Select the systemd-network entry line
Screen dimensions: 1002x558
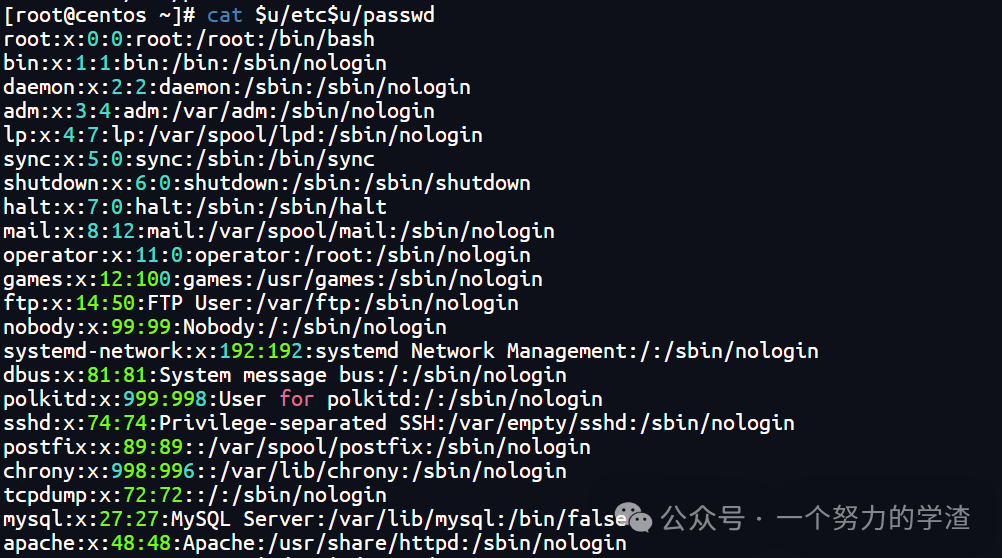coord(411,351)
